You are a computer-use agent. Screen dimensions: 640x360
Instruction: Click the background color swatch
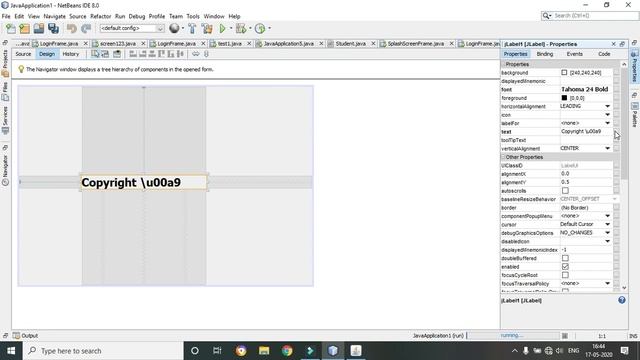tap(564, 73)
